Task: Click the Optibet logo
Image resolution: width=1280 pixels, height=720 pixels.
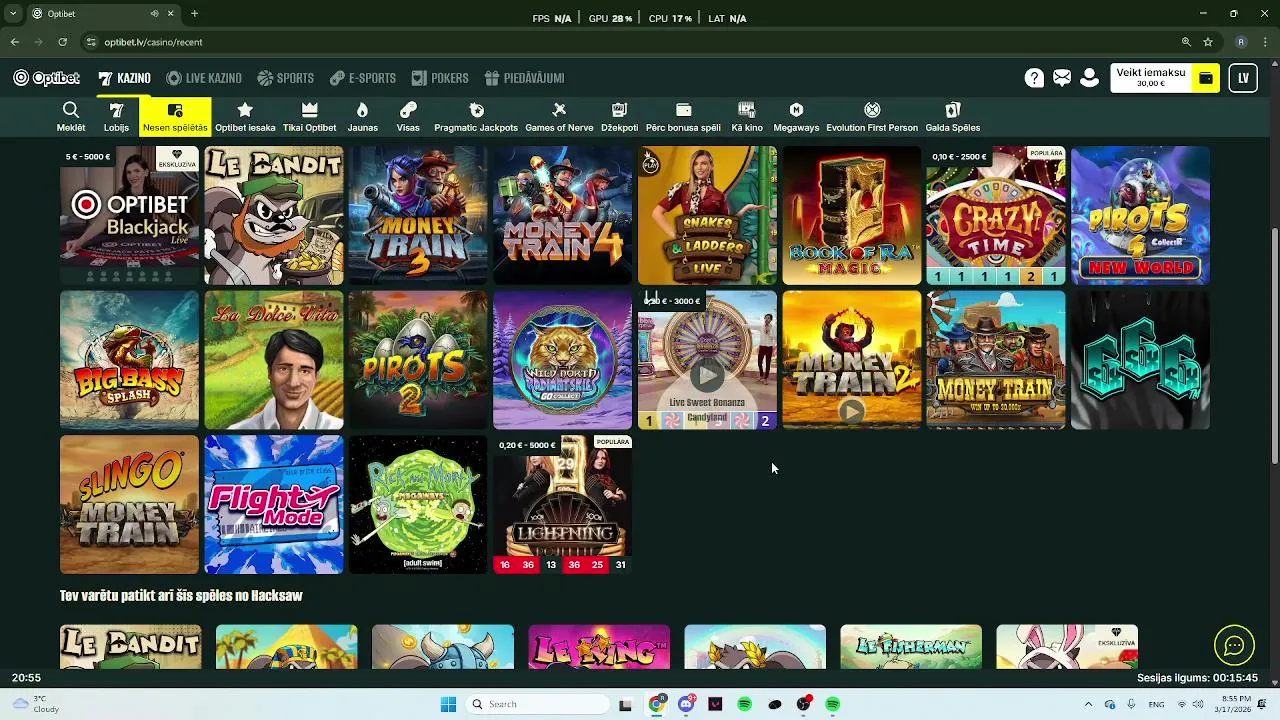Action: pyautogui.click(x=47, y=78)
